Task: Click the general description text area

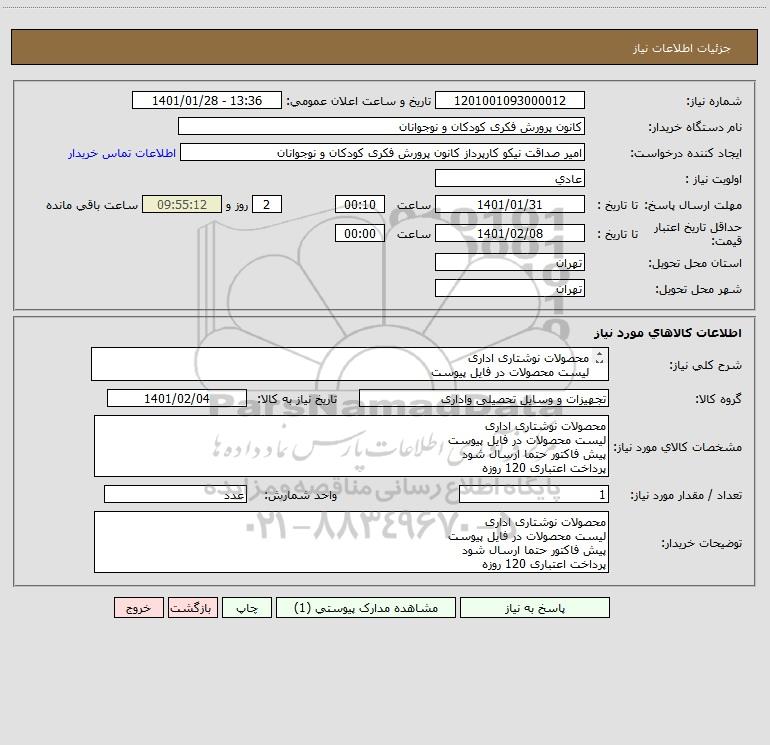Action: (x=350, y=364)
